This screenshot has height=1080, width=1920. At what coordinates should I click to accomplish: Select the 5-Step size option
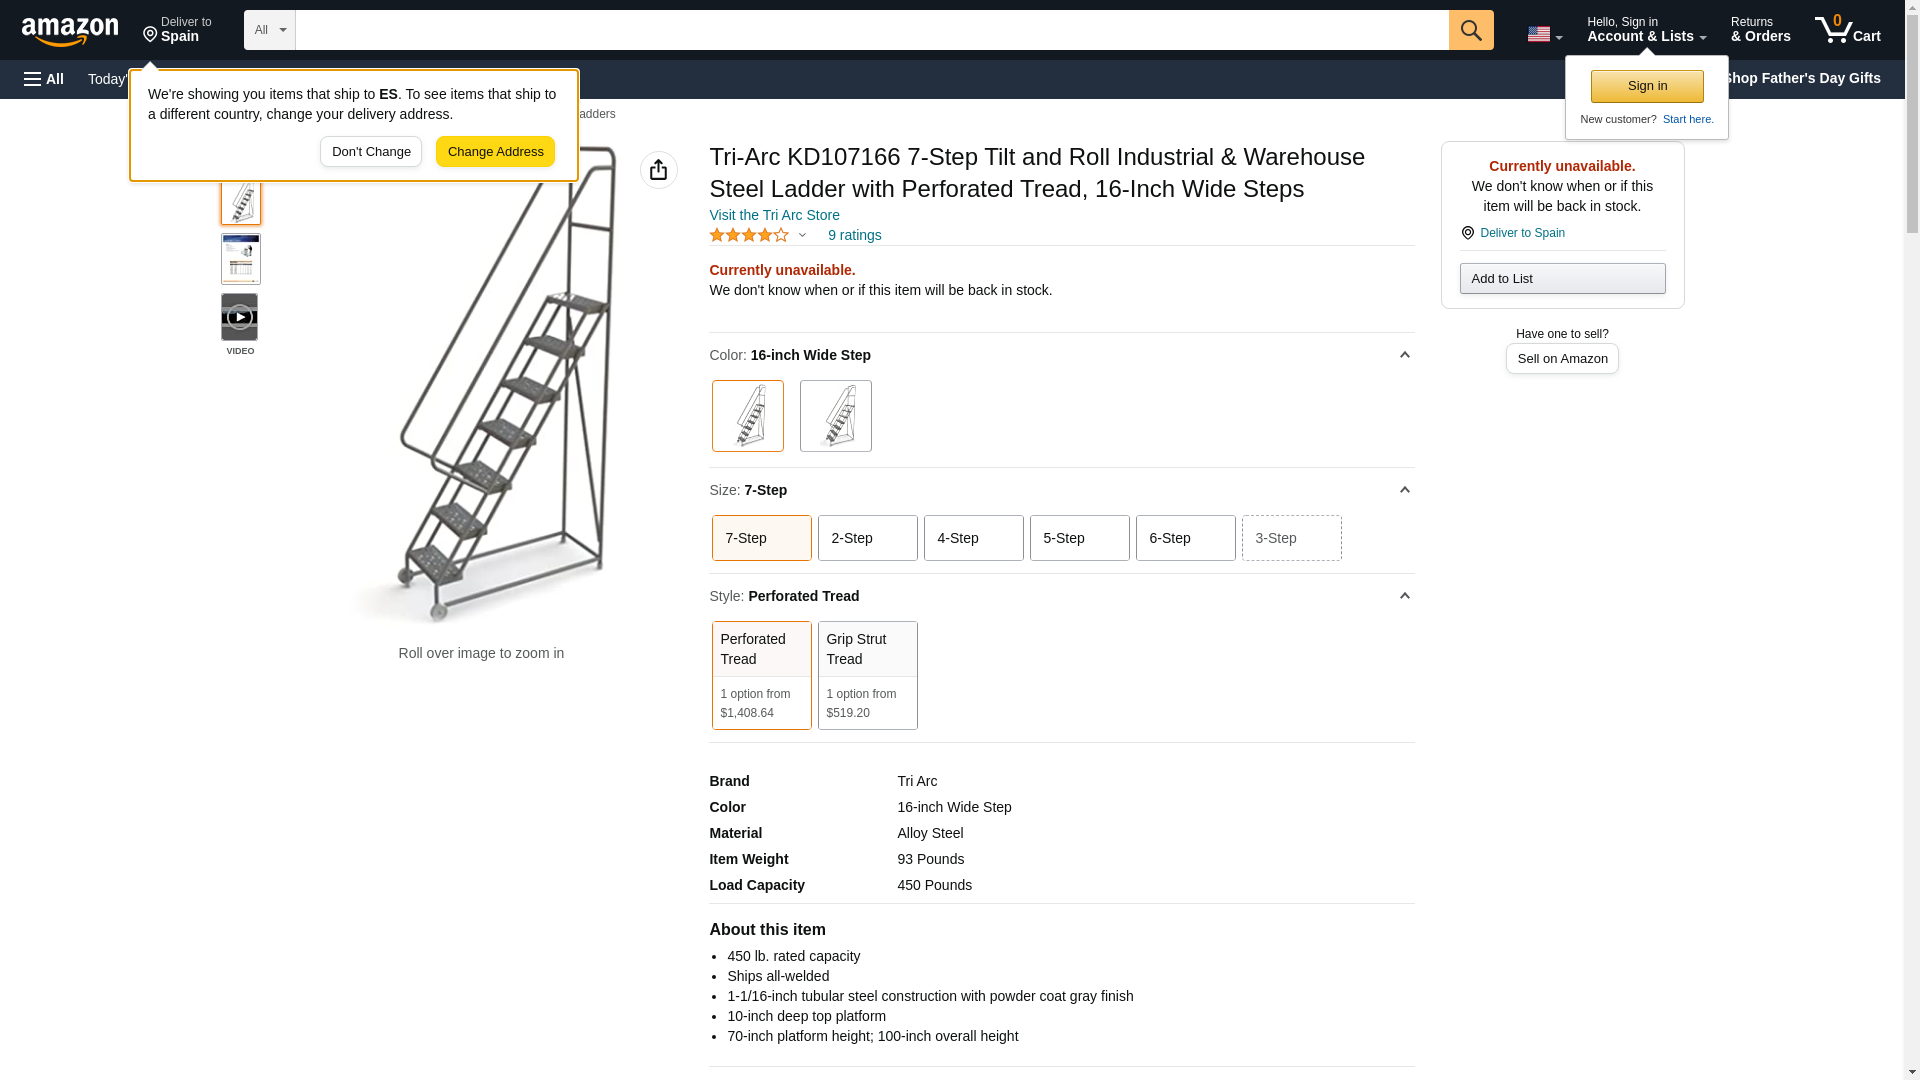[1080, 538]
